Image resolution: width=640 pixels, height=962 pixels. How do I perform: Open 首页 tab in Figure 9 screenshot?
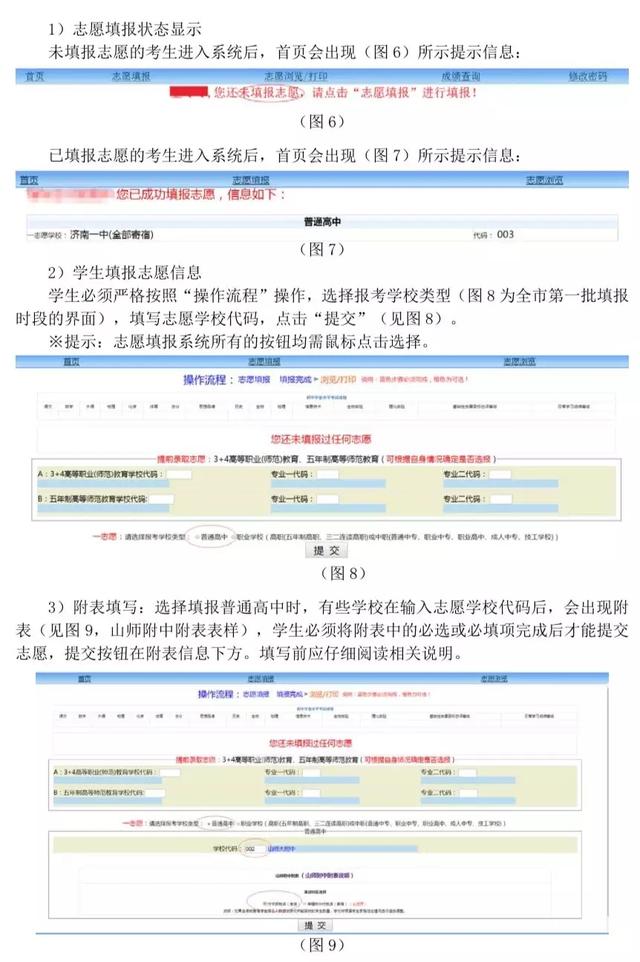(84, 679)
